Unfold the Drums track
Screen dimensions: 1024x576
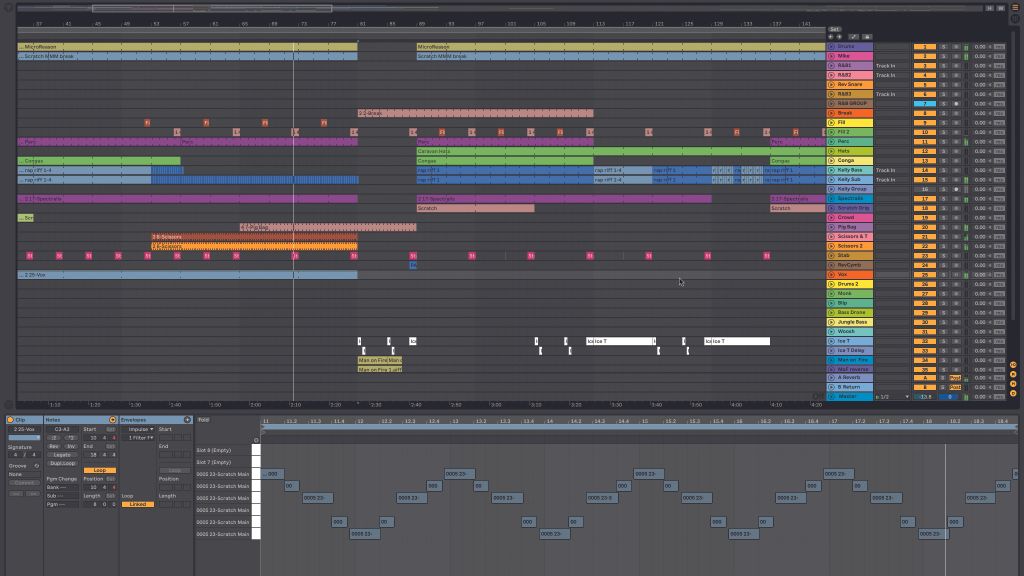(x=831, y=47)
